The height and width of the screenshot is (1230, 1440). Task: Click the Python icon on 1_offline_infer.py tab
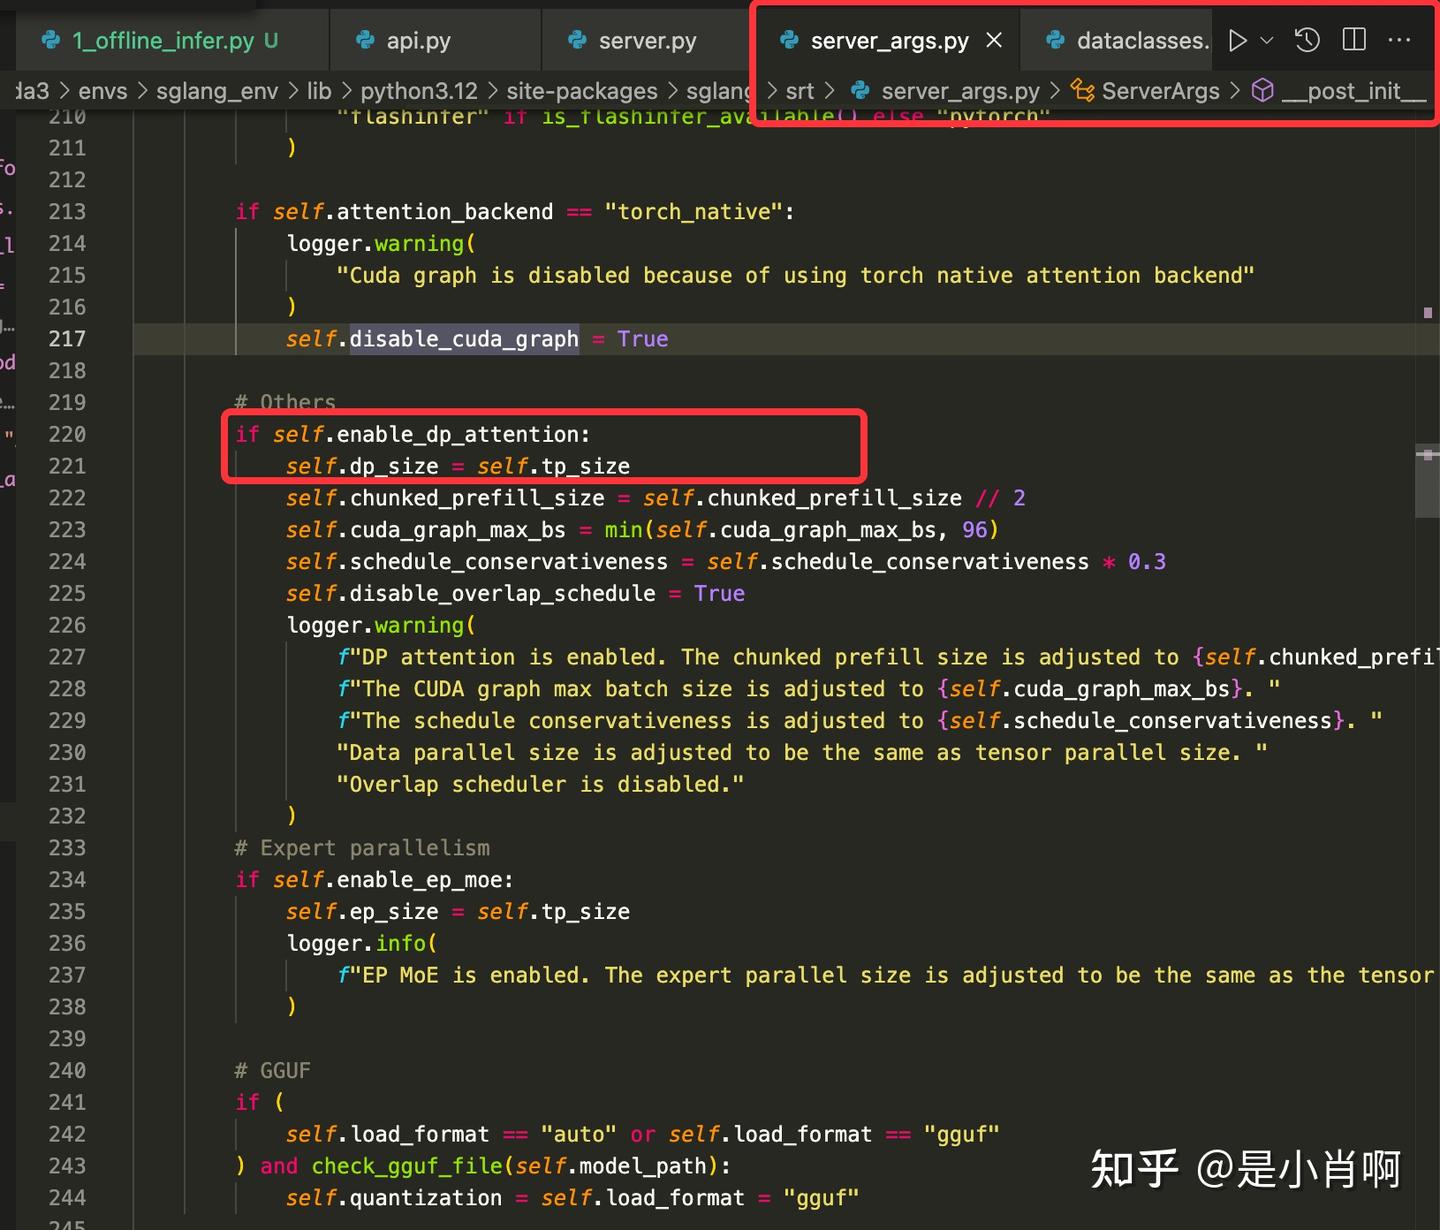50,41
